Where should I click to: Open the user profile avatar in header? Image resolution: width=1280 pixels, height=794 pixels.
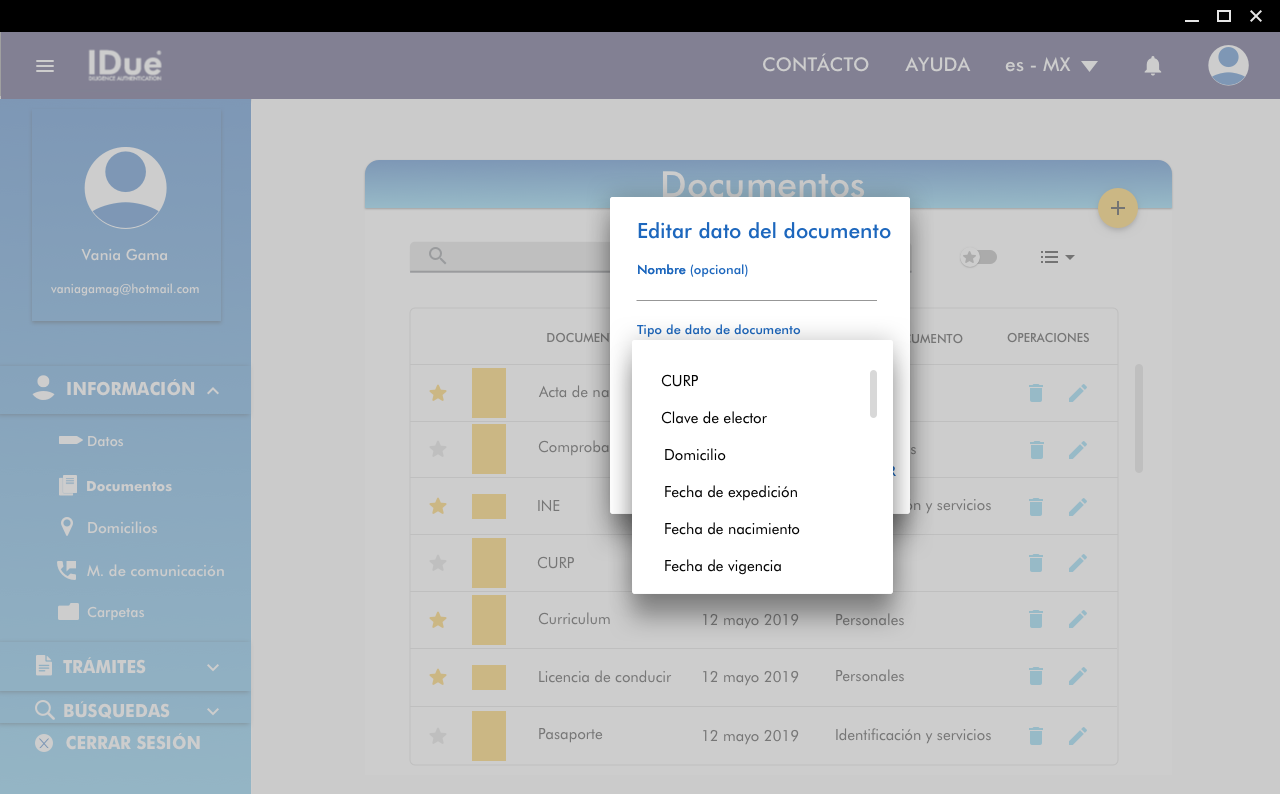[1227, 66]
